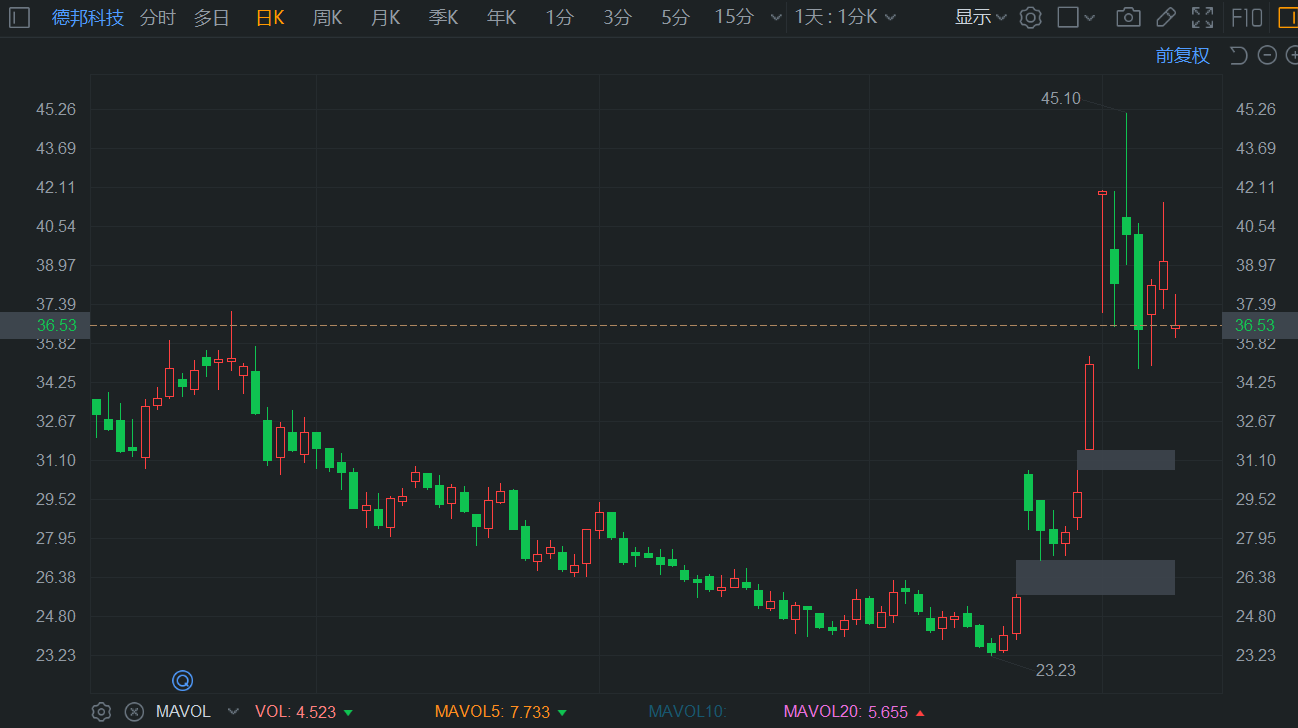Click 前复权 adjustment link
The image size is (1298, 728).
[x=1183, y=55]
